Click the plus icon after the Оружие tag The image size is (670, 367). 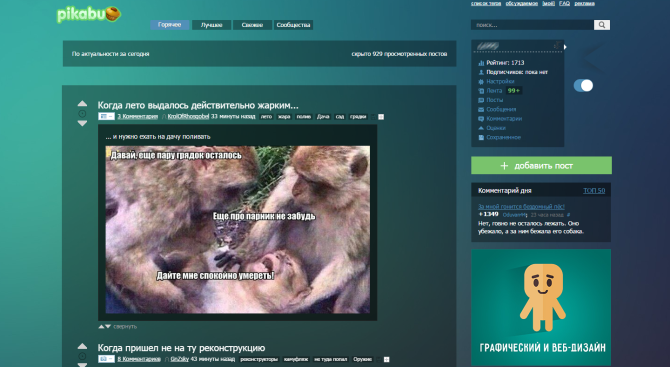point(386,359)
